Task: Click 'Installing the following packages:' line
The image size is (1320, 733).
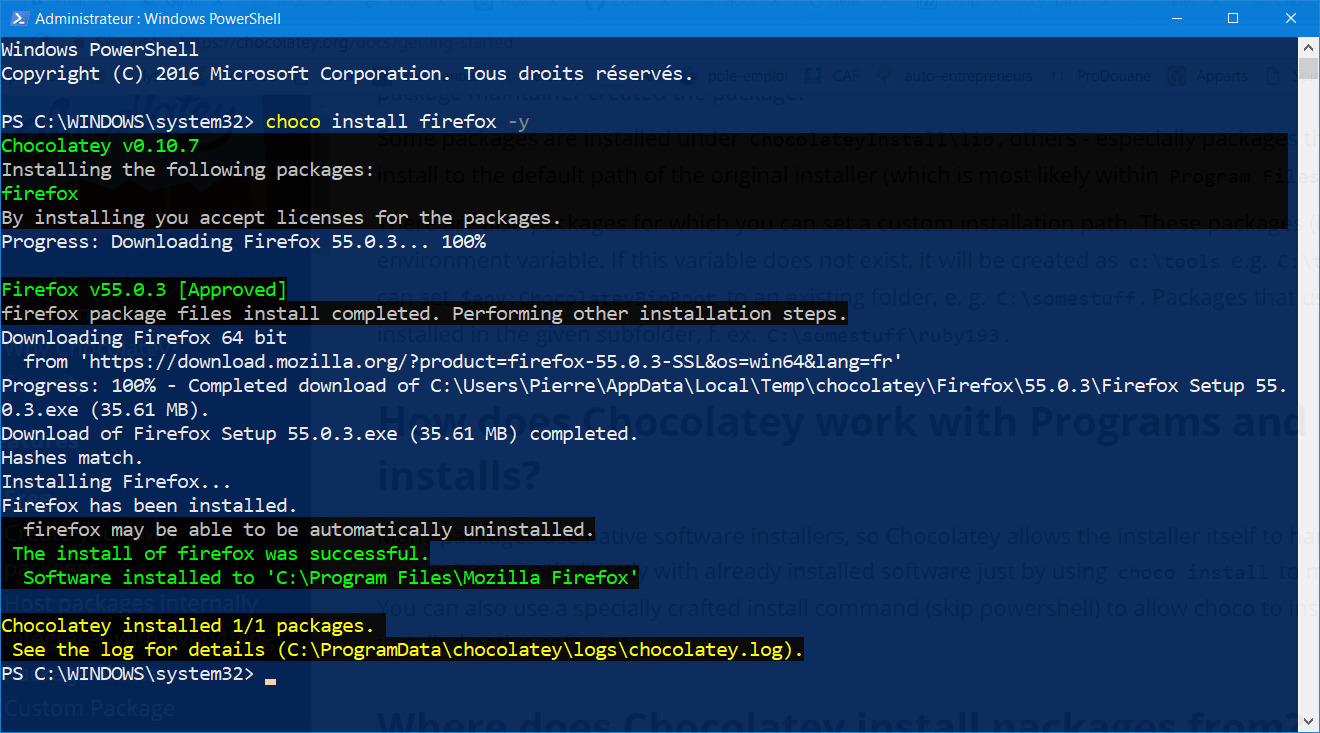Action: [x=188, y=170]
